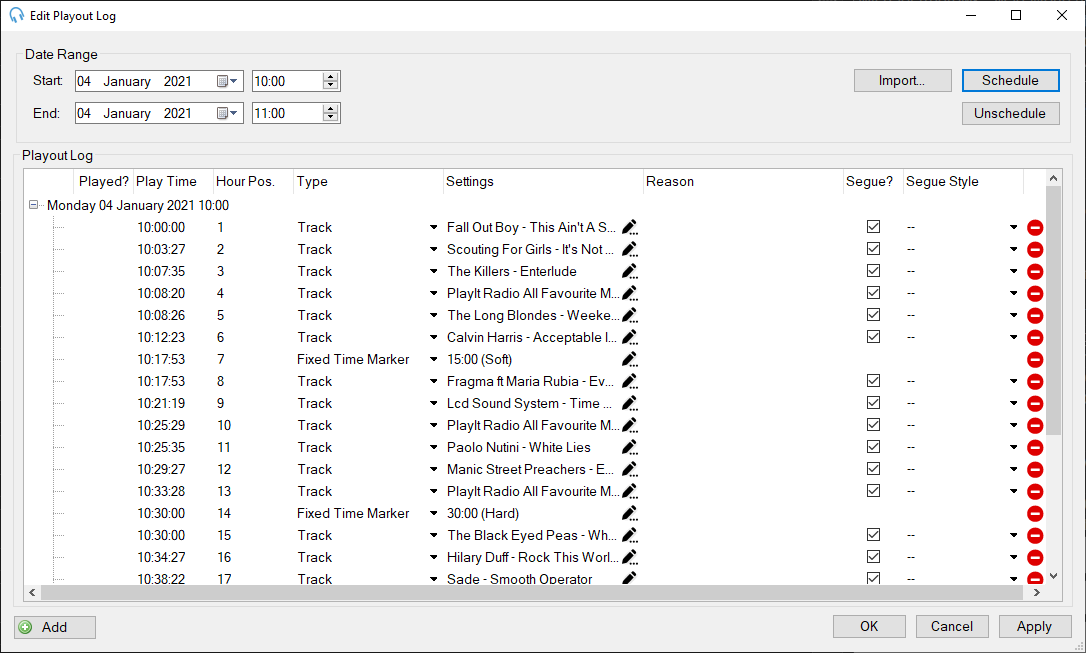Open Type dropdown on 15:00 (Soft) marker row
The width and height of the screenshot is (1086, 653).
434,359
